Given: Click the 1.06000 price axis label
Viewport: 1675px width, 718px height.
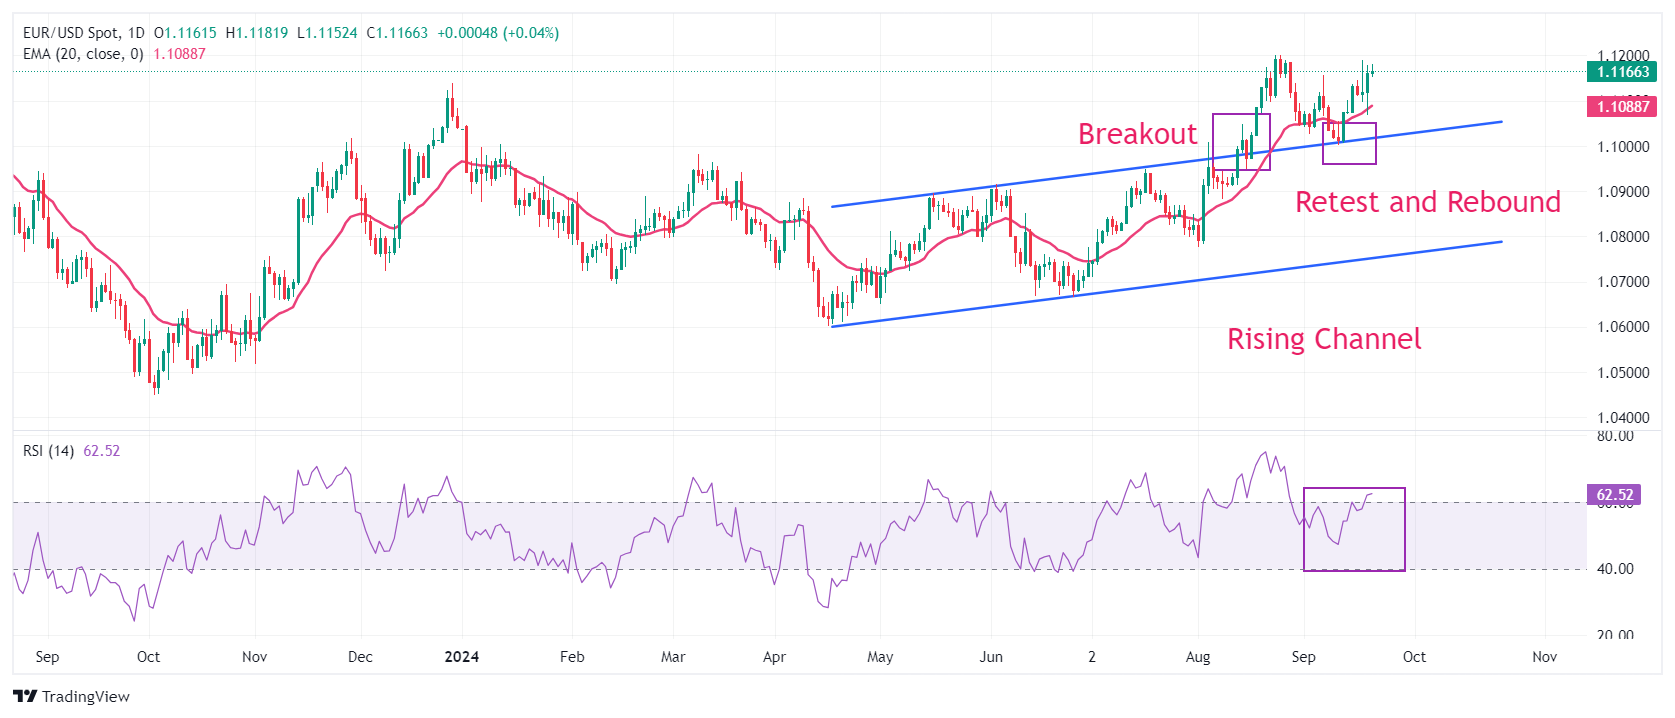Looking at the screenshot, I should coord(1622,327).
